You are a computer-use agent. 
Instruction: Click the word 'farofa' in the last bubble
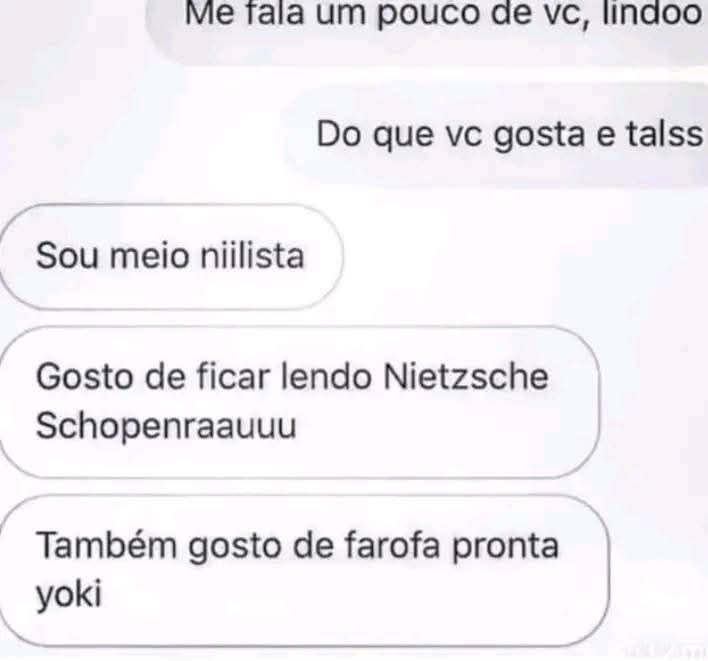click(391, 545)
